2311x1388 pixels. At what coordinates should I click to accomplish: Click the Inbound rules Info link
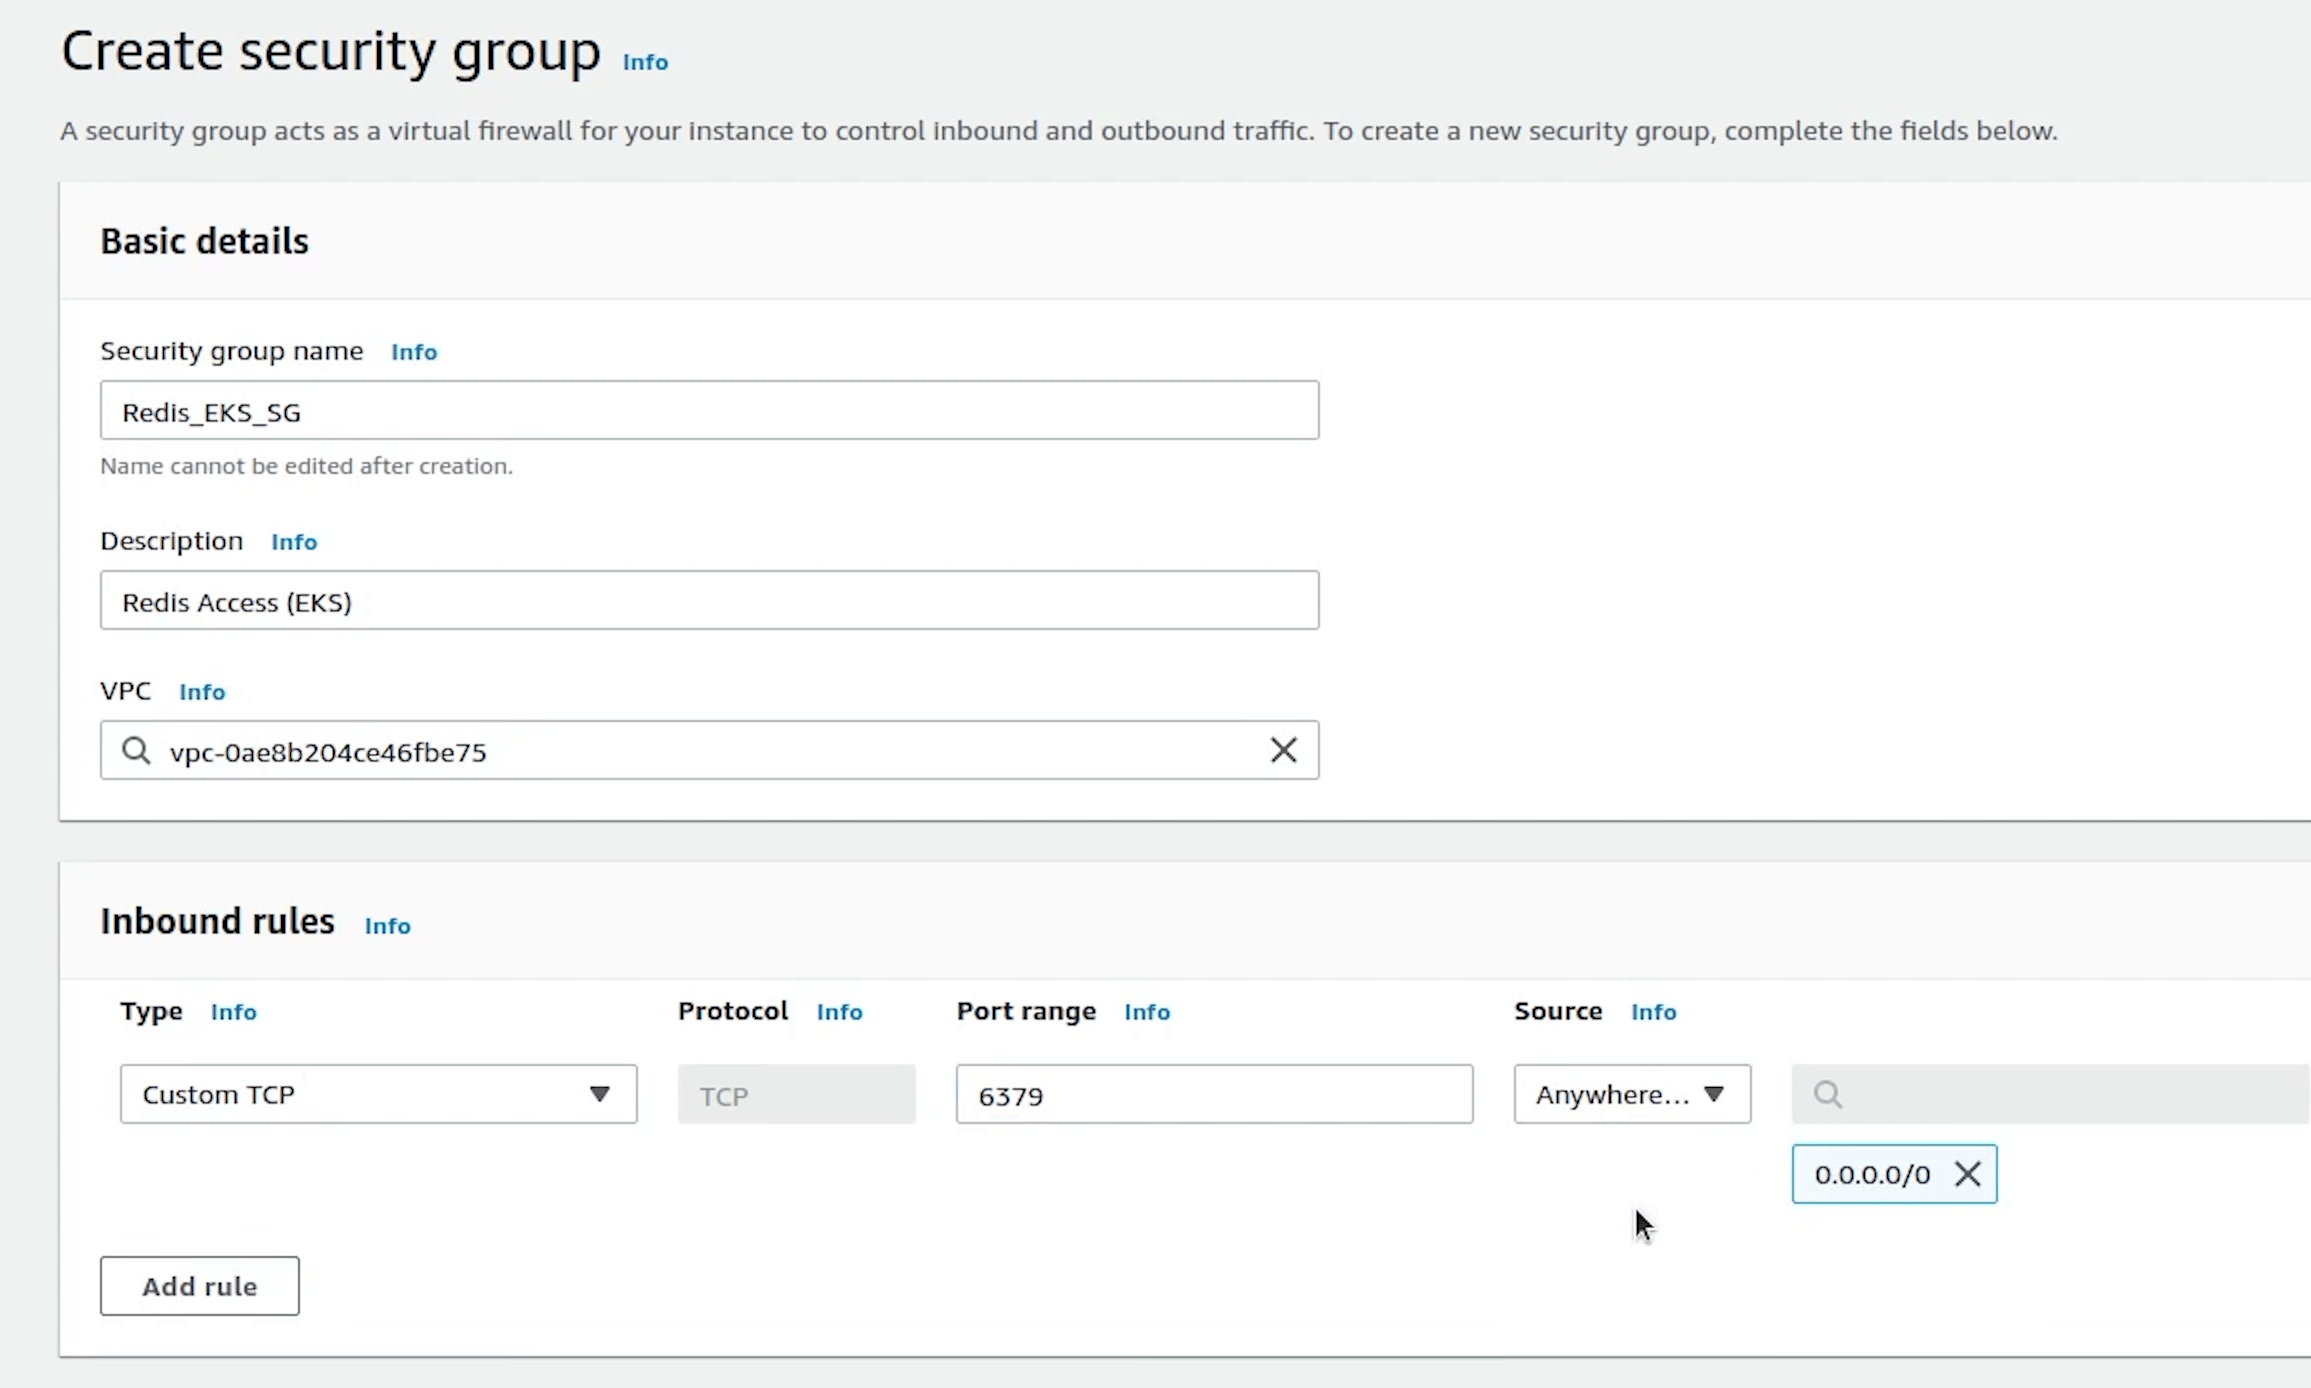point(388,924)
